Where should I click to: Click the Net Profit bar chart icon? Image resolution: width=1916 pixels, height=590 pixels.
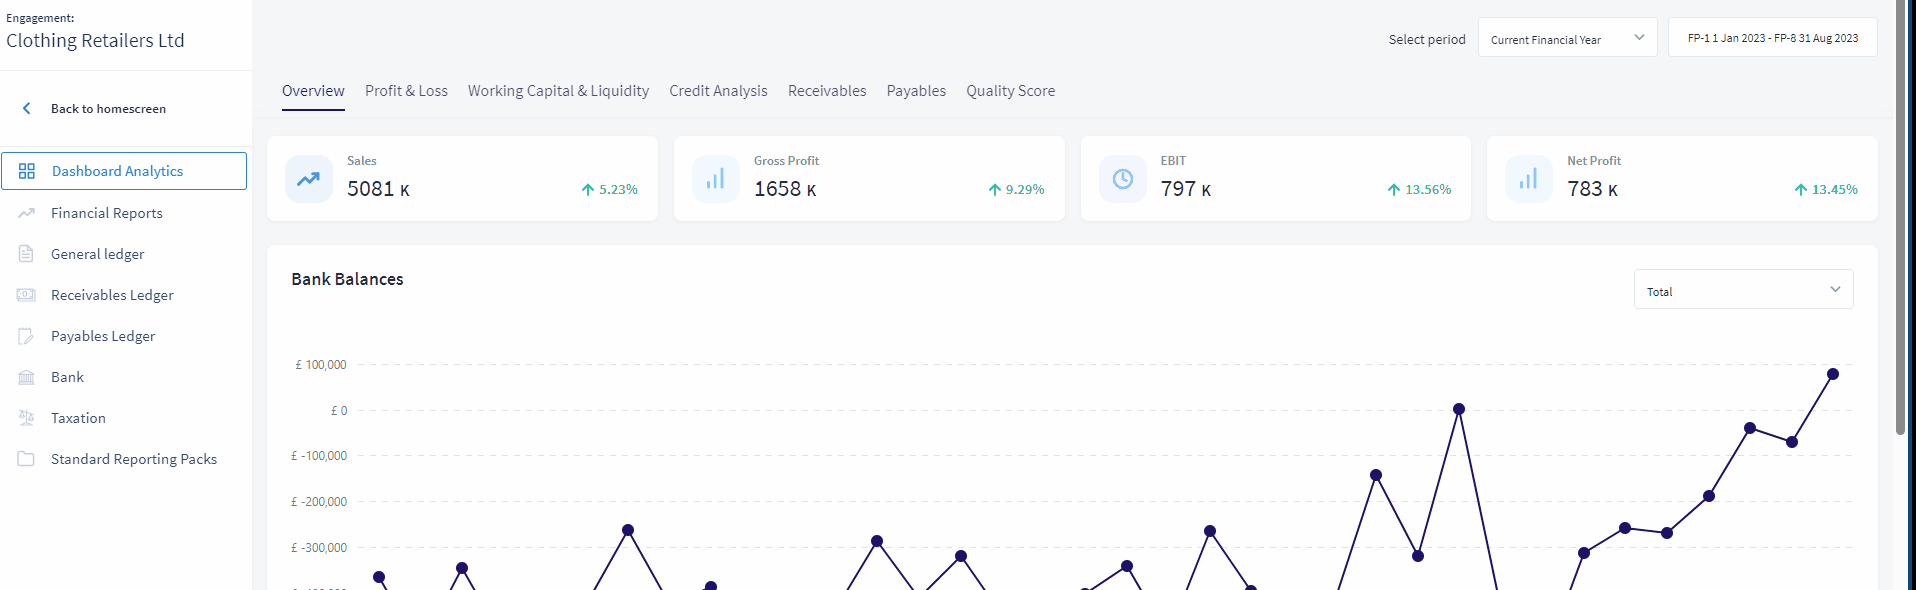1529,179
